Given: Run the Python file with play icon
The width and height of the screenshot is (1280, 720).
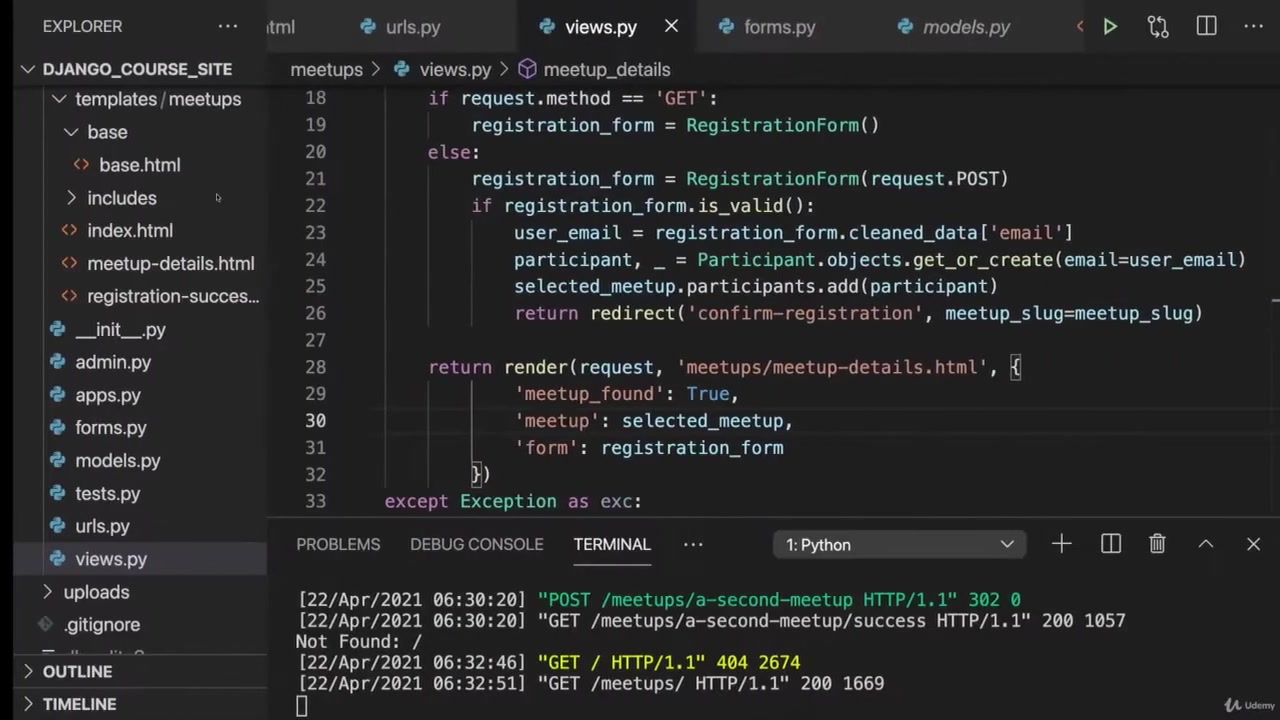Looking at the screenshot, I should [x=1110, y=27].
